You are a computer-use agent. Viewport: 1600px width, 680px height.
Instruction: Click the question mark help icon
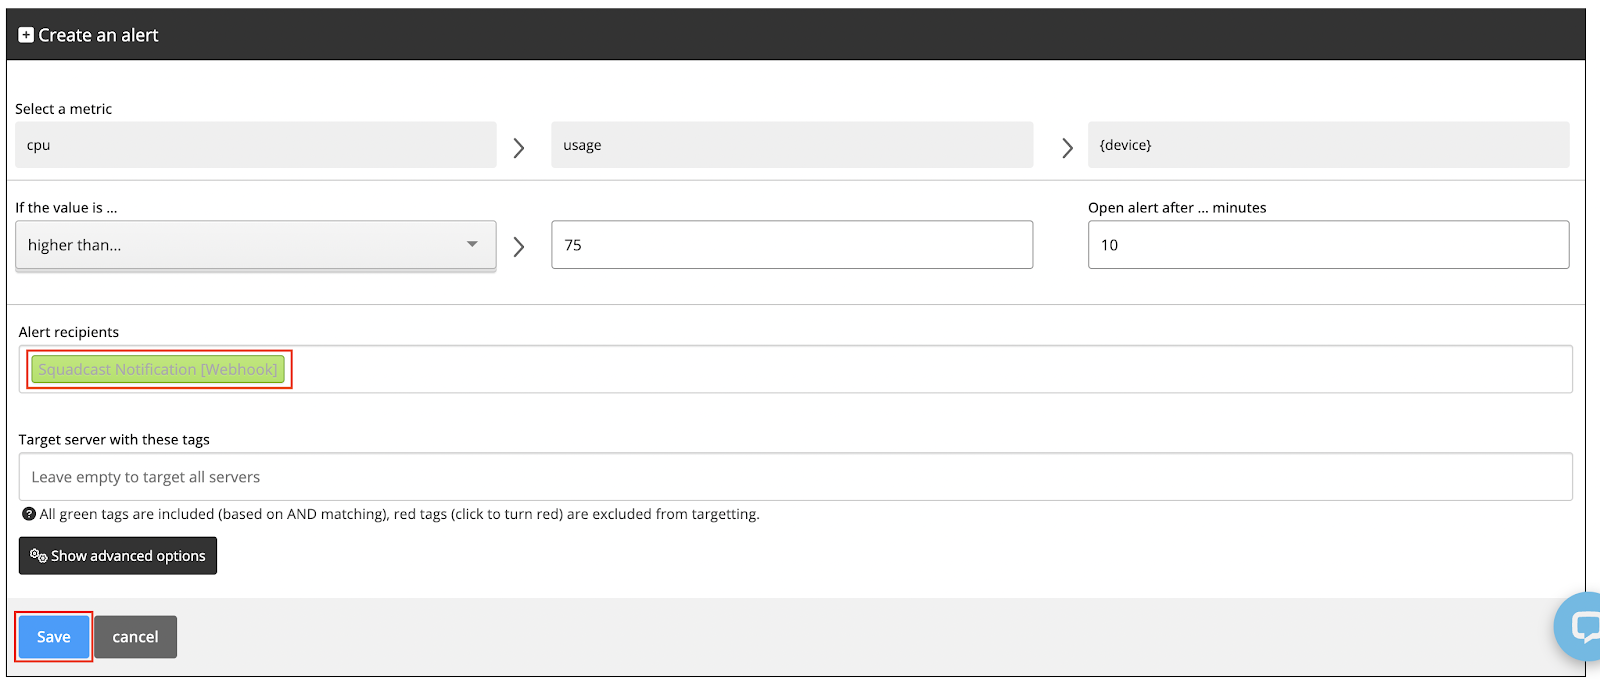click(x=29, y=514)
